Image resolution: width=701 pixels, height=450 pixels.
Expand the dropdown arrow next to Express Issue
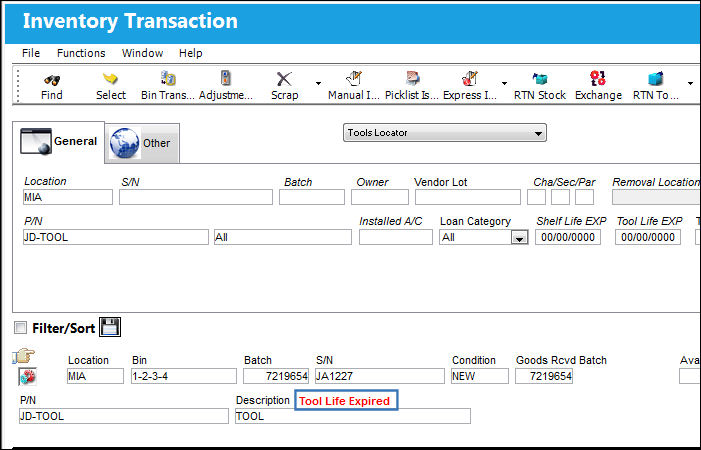coord(504,83)
